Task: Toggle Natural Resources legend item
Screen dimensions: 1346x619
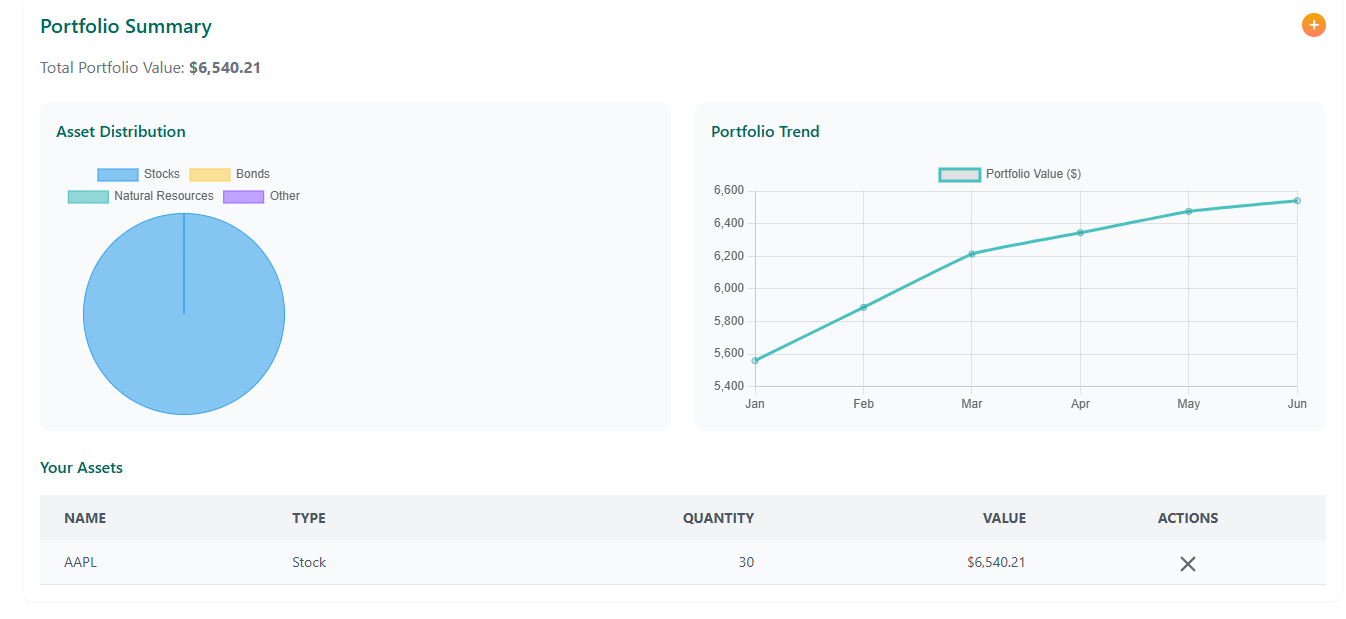Action: point(141,196)
